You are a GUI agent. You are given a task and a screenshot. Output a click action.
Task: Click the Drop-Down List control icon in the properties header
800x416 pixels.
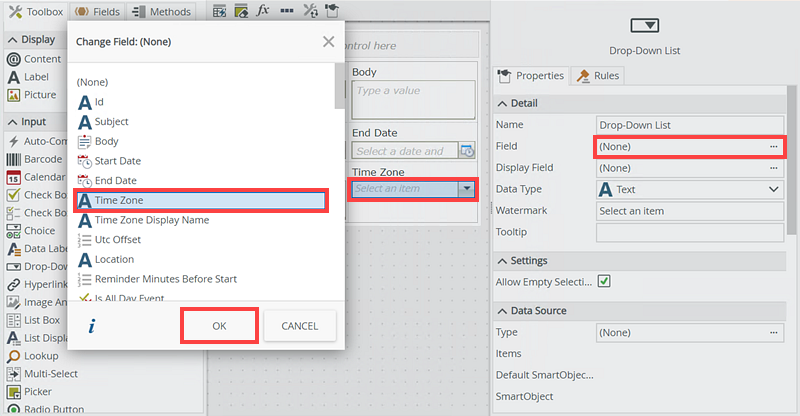point(644,25)
